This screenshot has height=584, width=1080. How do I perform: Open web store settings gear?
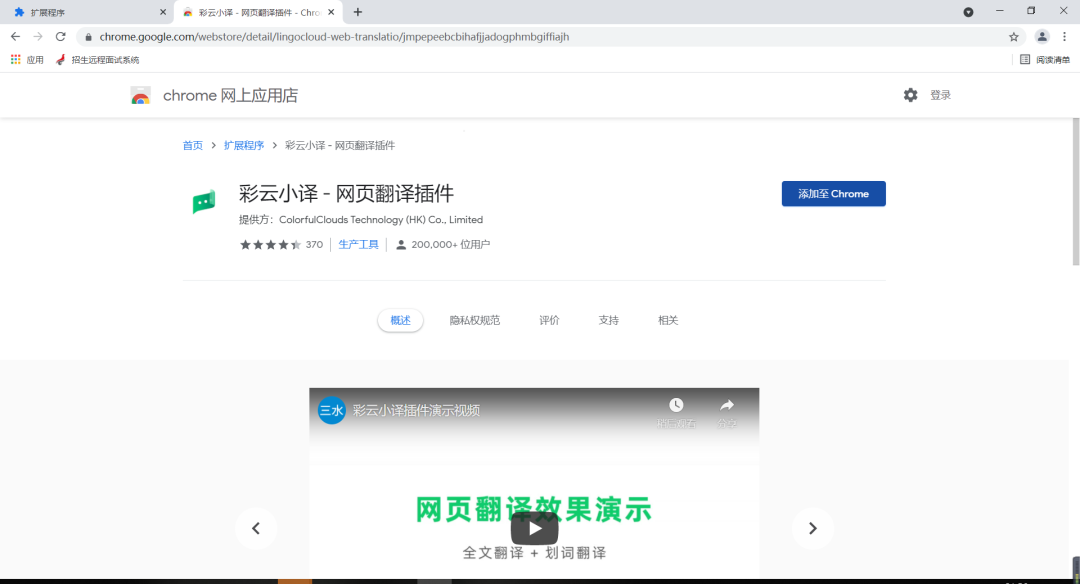[911, 95]
